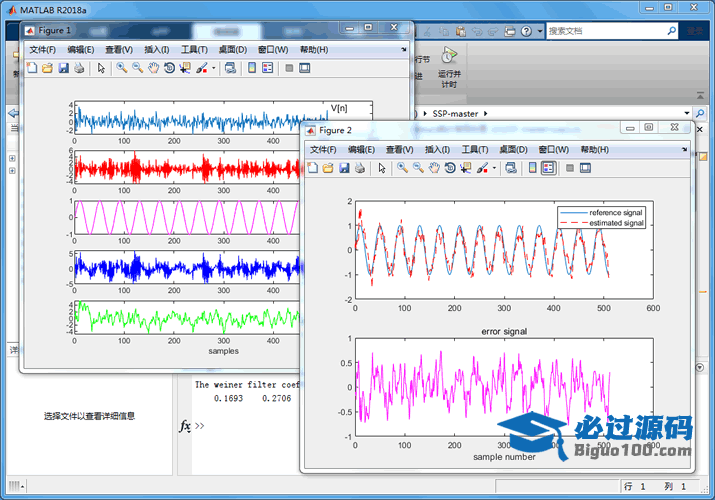Click Print icon in MATLAB quick access bar

coord(510,31)
